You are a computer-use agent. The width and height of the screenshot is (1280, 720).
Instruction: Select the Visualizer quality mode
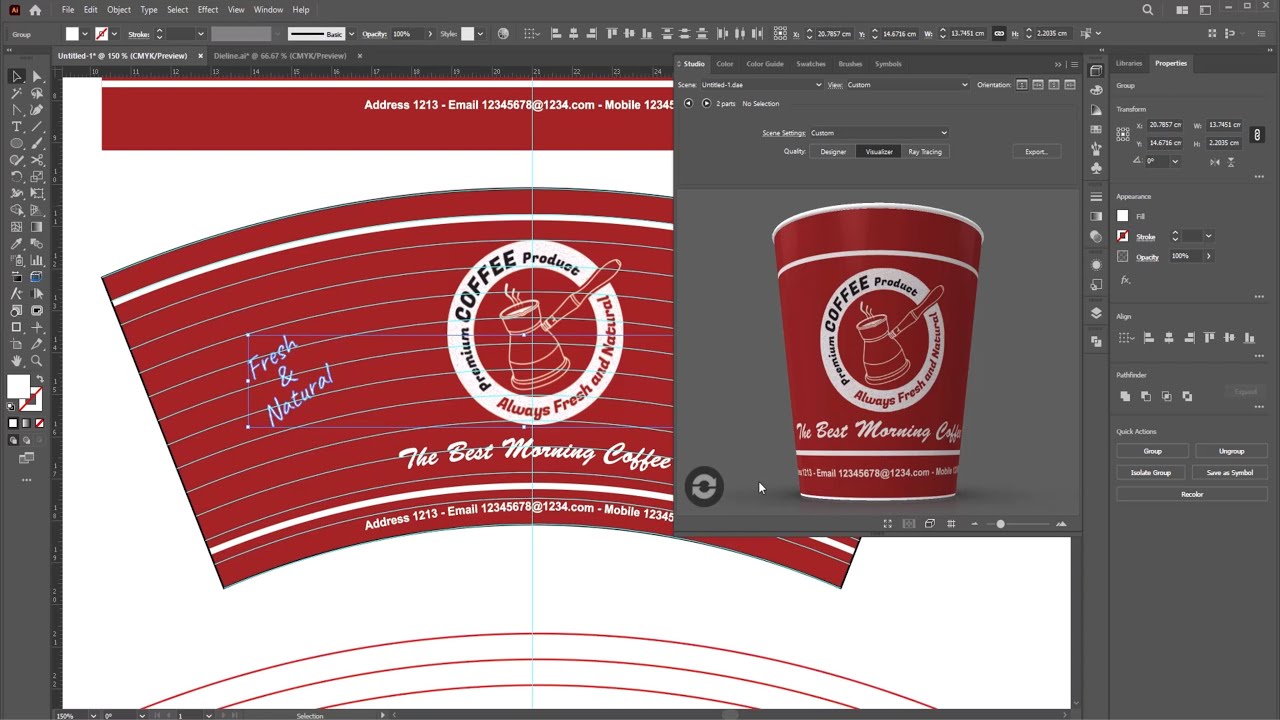tap(879, 152)
